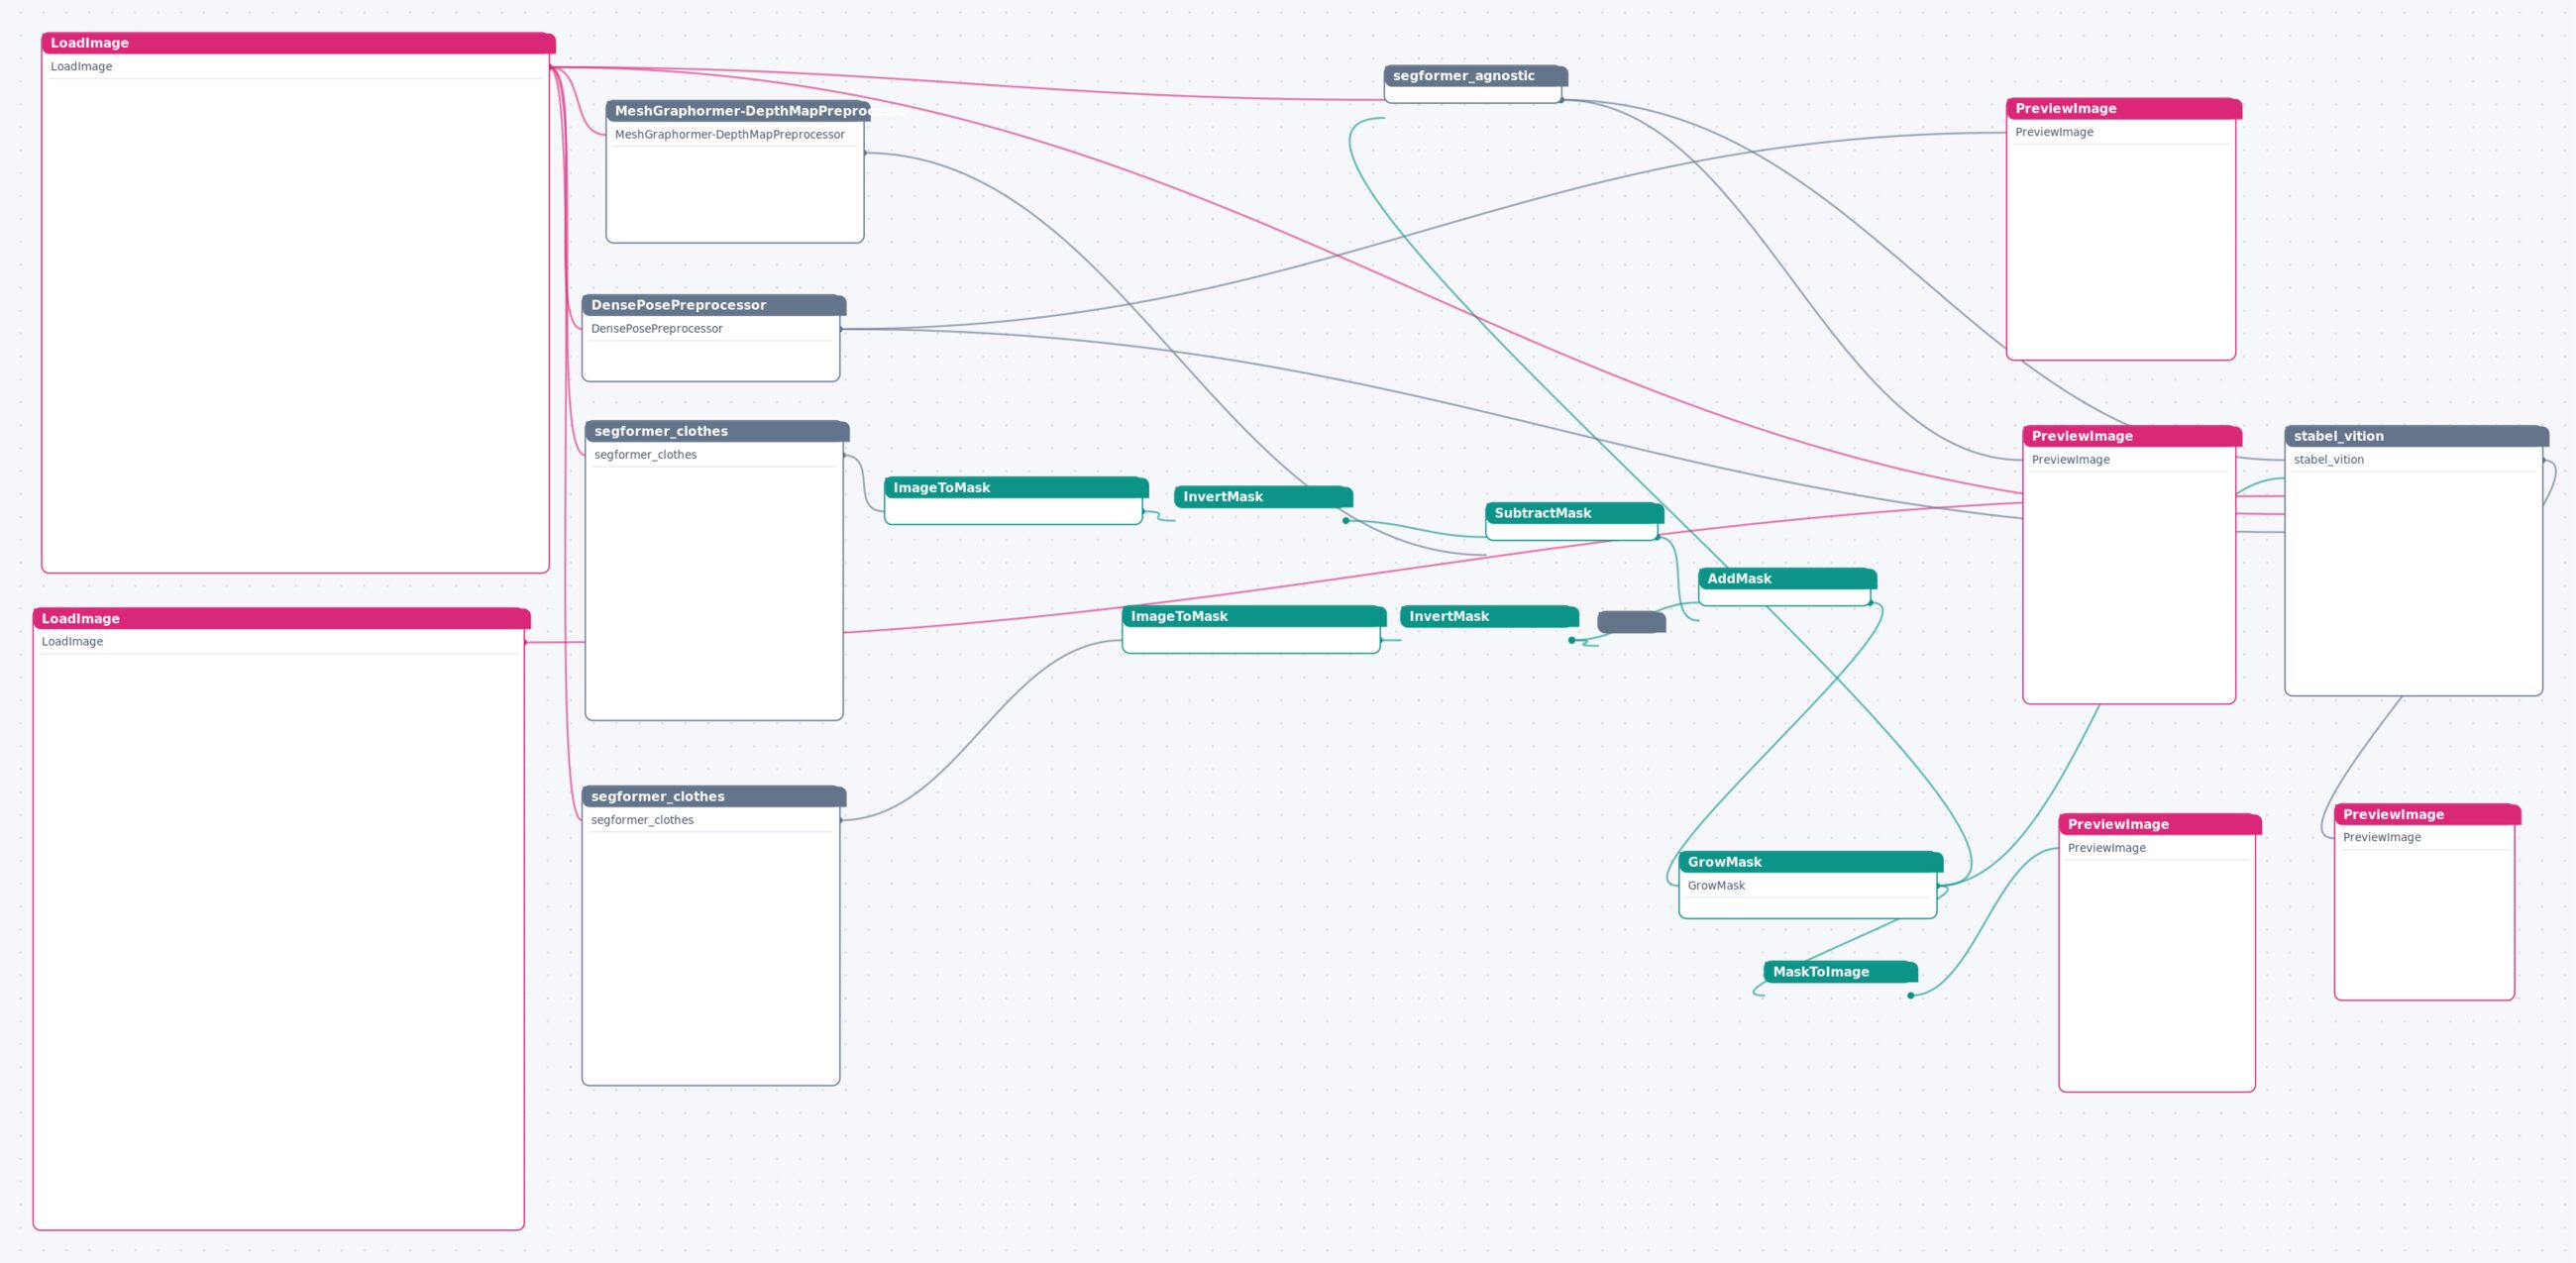2576x1263 pixels.
Task: Click the DensePosePreprocessor node title bar
Action: coord(714,305)
